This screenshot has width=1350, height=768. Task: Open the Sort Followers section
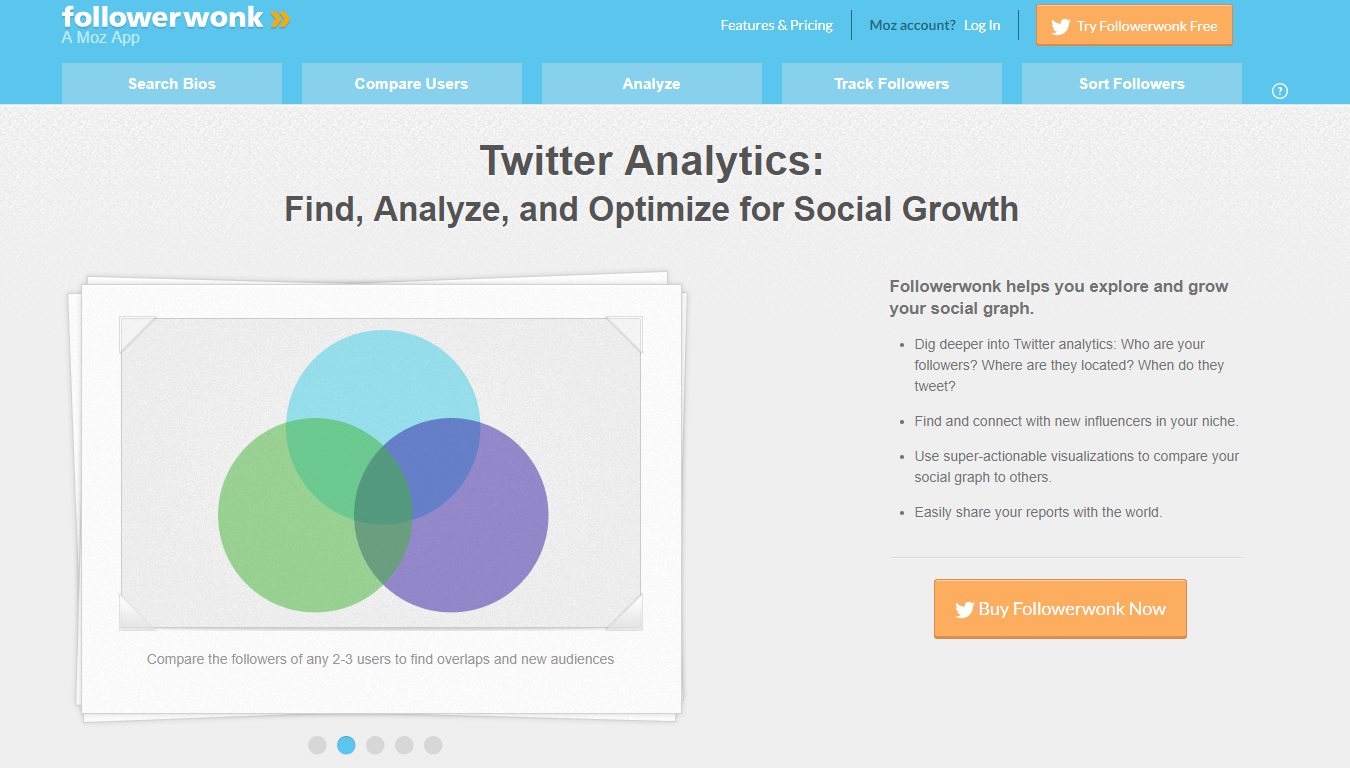tap(1131, 83)
